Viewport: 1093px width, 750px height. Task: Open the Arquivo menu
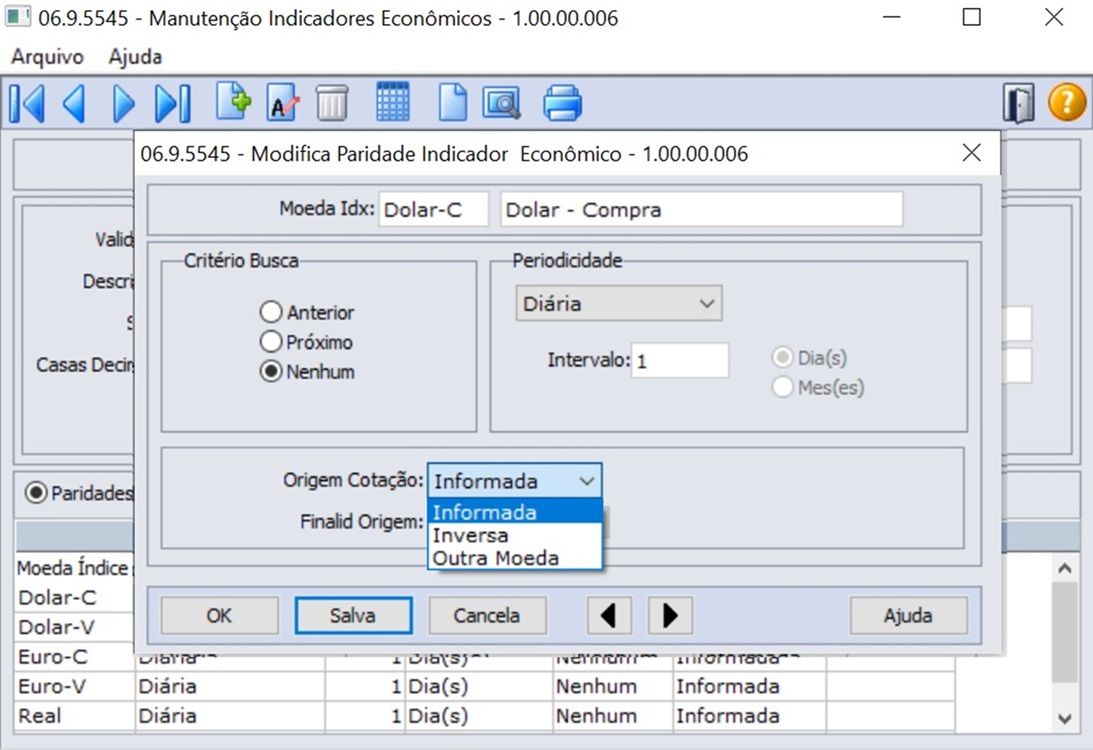[x=47, y=56]
